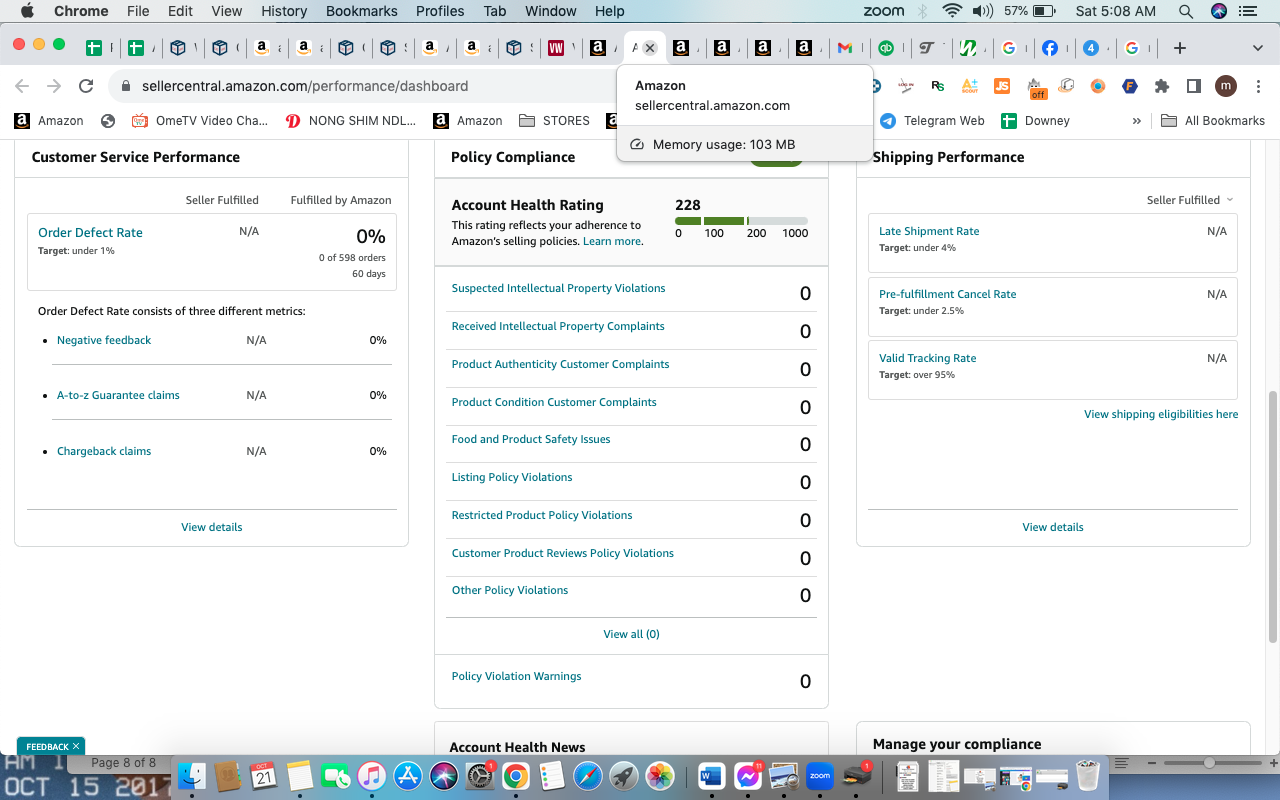Open the Chrome extensions puzzle menu
The image size is (1280, 800).
click(1162, 86)
